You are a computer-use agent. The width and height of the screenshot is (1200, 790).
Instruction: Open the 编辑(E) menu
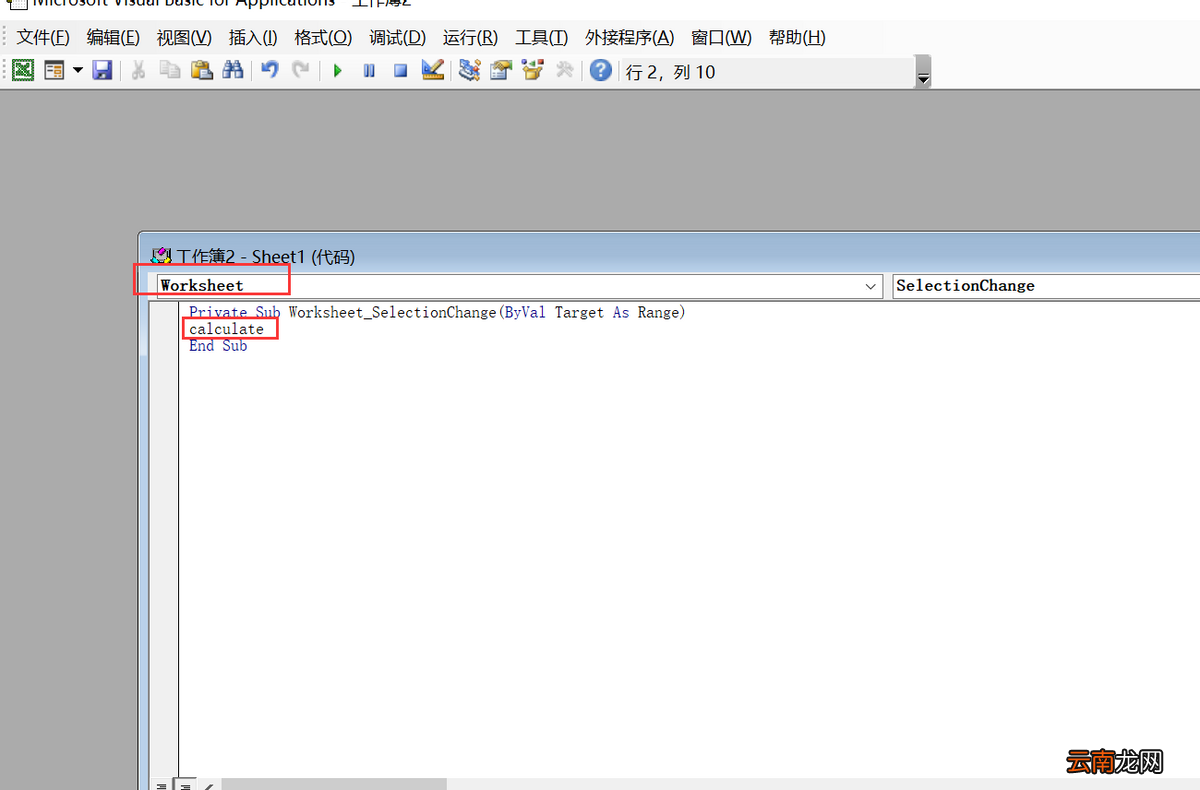(x=113, y=37)
